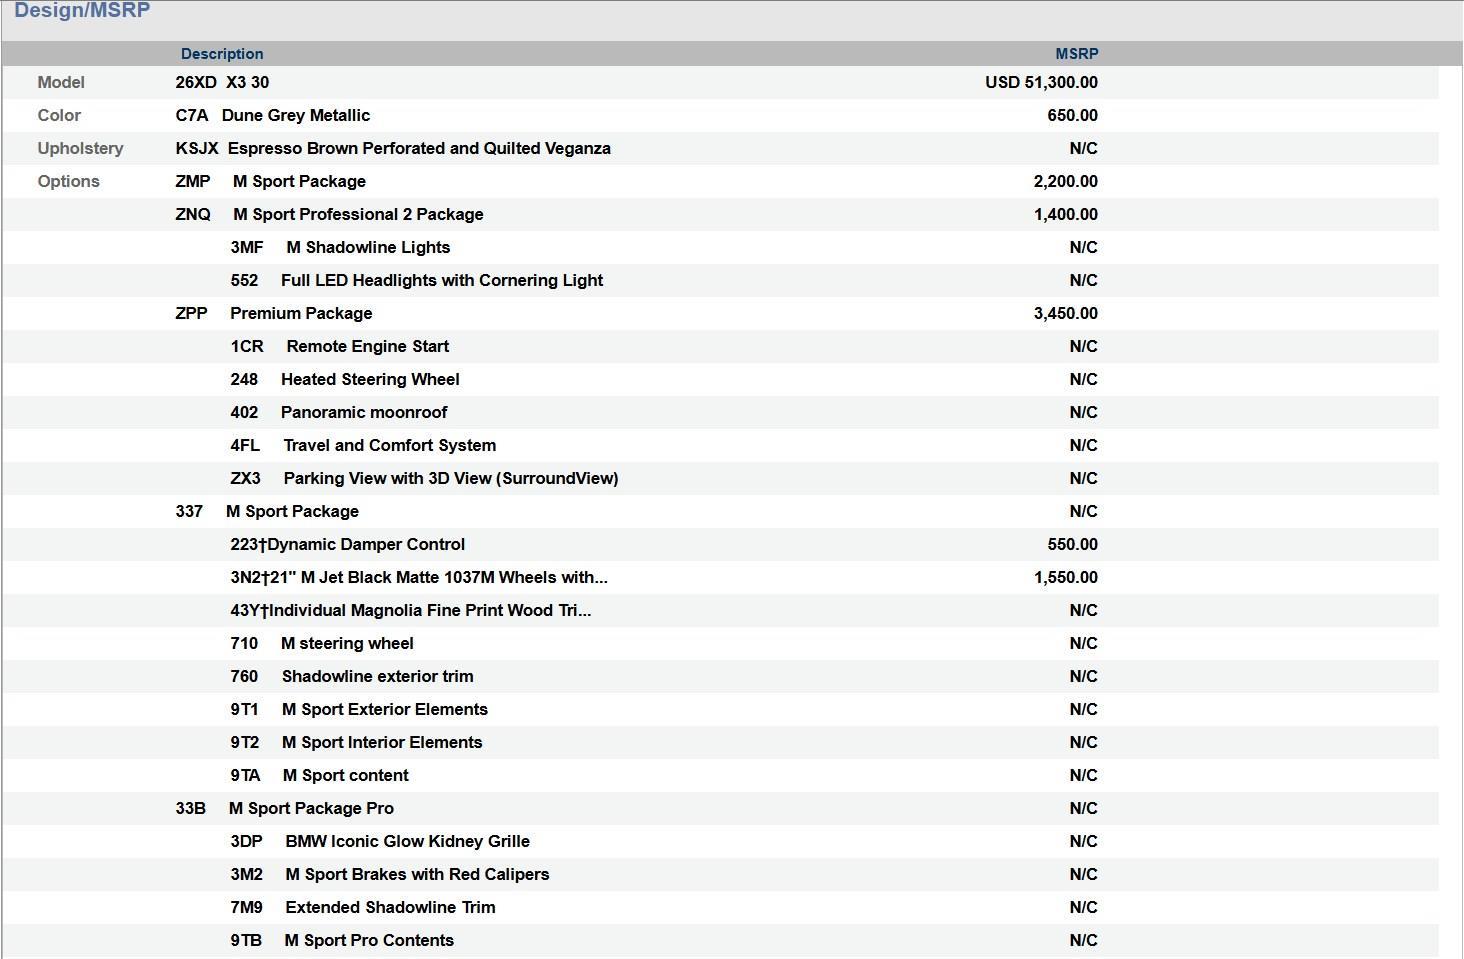
Task: Click the Color row label
Action: (x=59, y=115)
